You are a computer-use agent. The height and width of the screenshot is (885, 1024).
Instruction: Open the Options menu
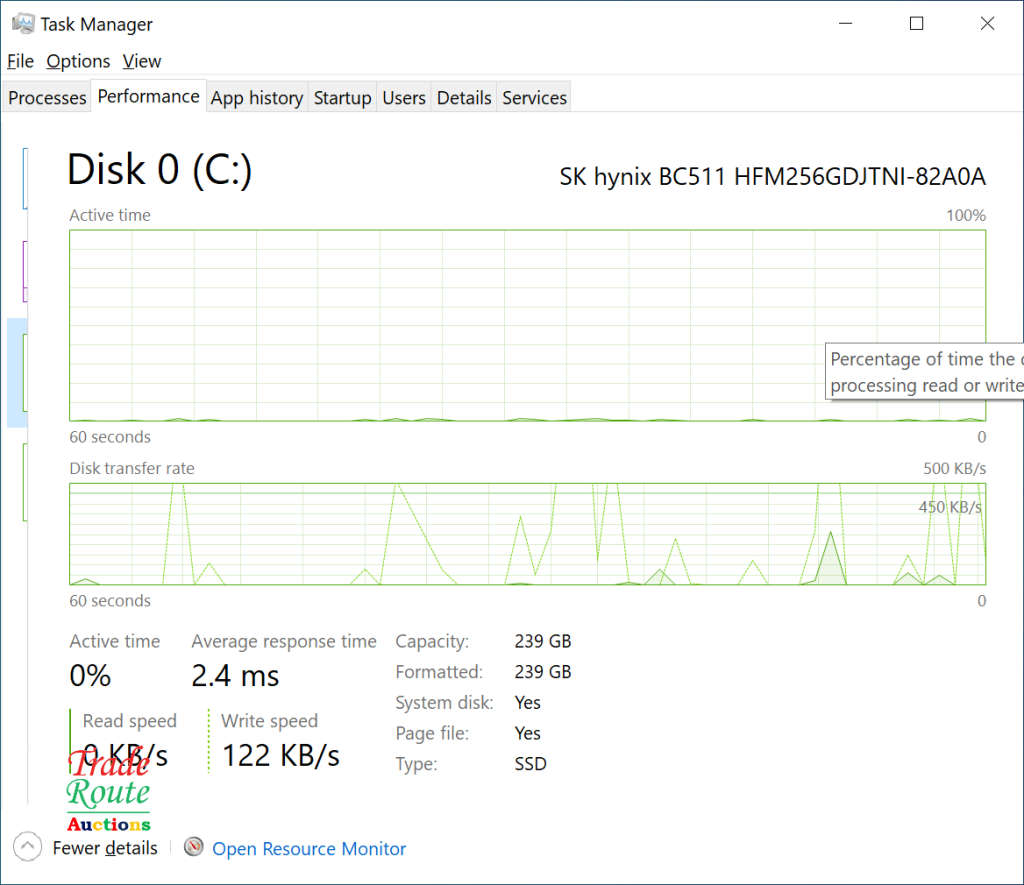coord(77,61)
